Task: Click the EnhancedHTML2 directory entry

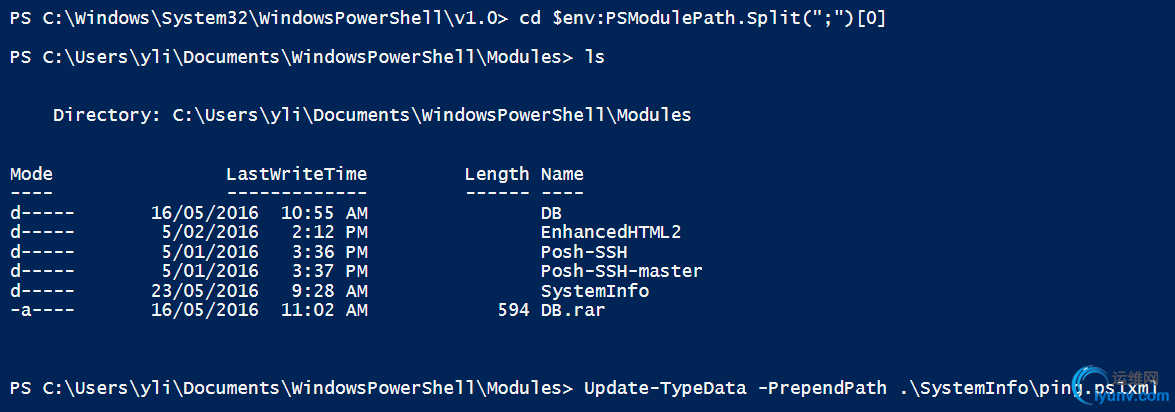Action: point(610,232)
